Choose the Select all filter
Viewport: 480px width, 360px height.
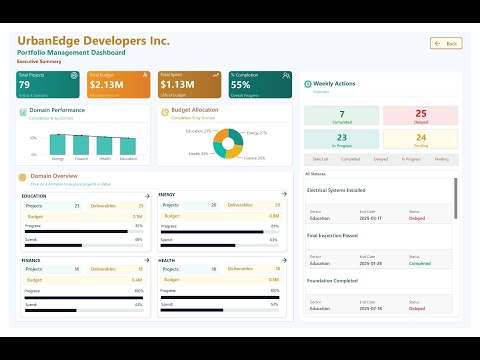tap(320, 159)
